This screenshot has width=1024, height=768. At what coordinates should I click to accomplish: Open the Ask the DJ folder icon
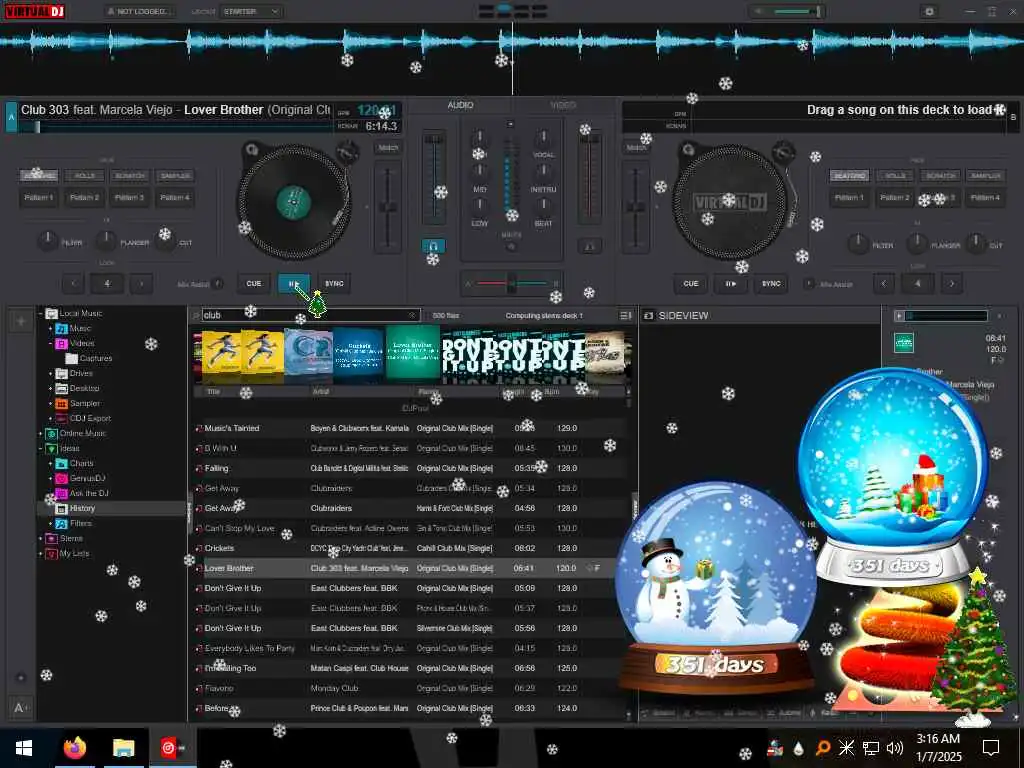coord(61,494)
